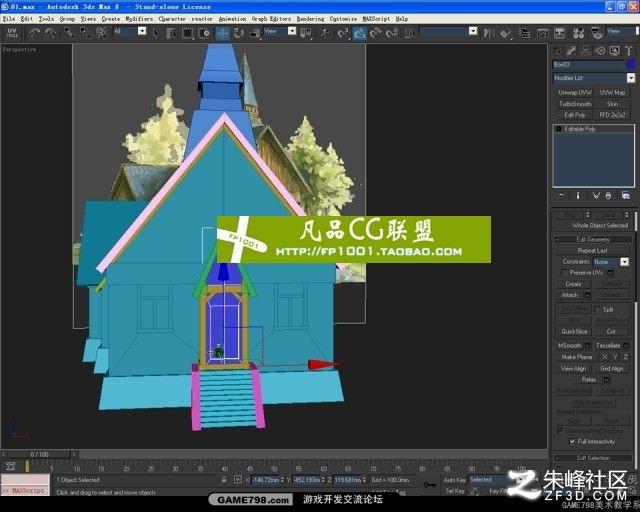The height and width of the screenshot is (512, 640).
Task: Toggle the Split checkbox
Action: tap(597, 309)
